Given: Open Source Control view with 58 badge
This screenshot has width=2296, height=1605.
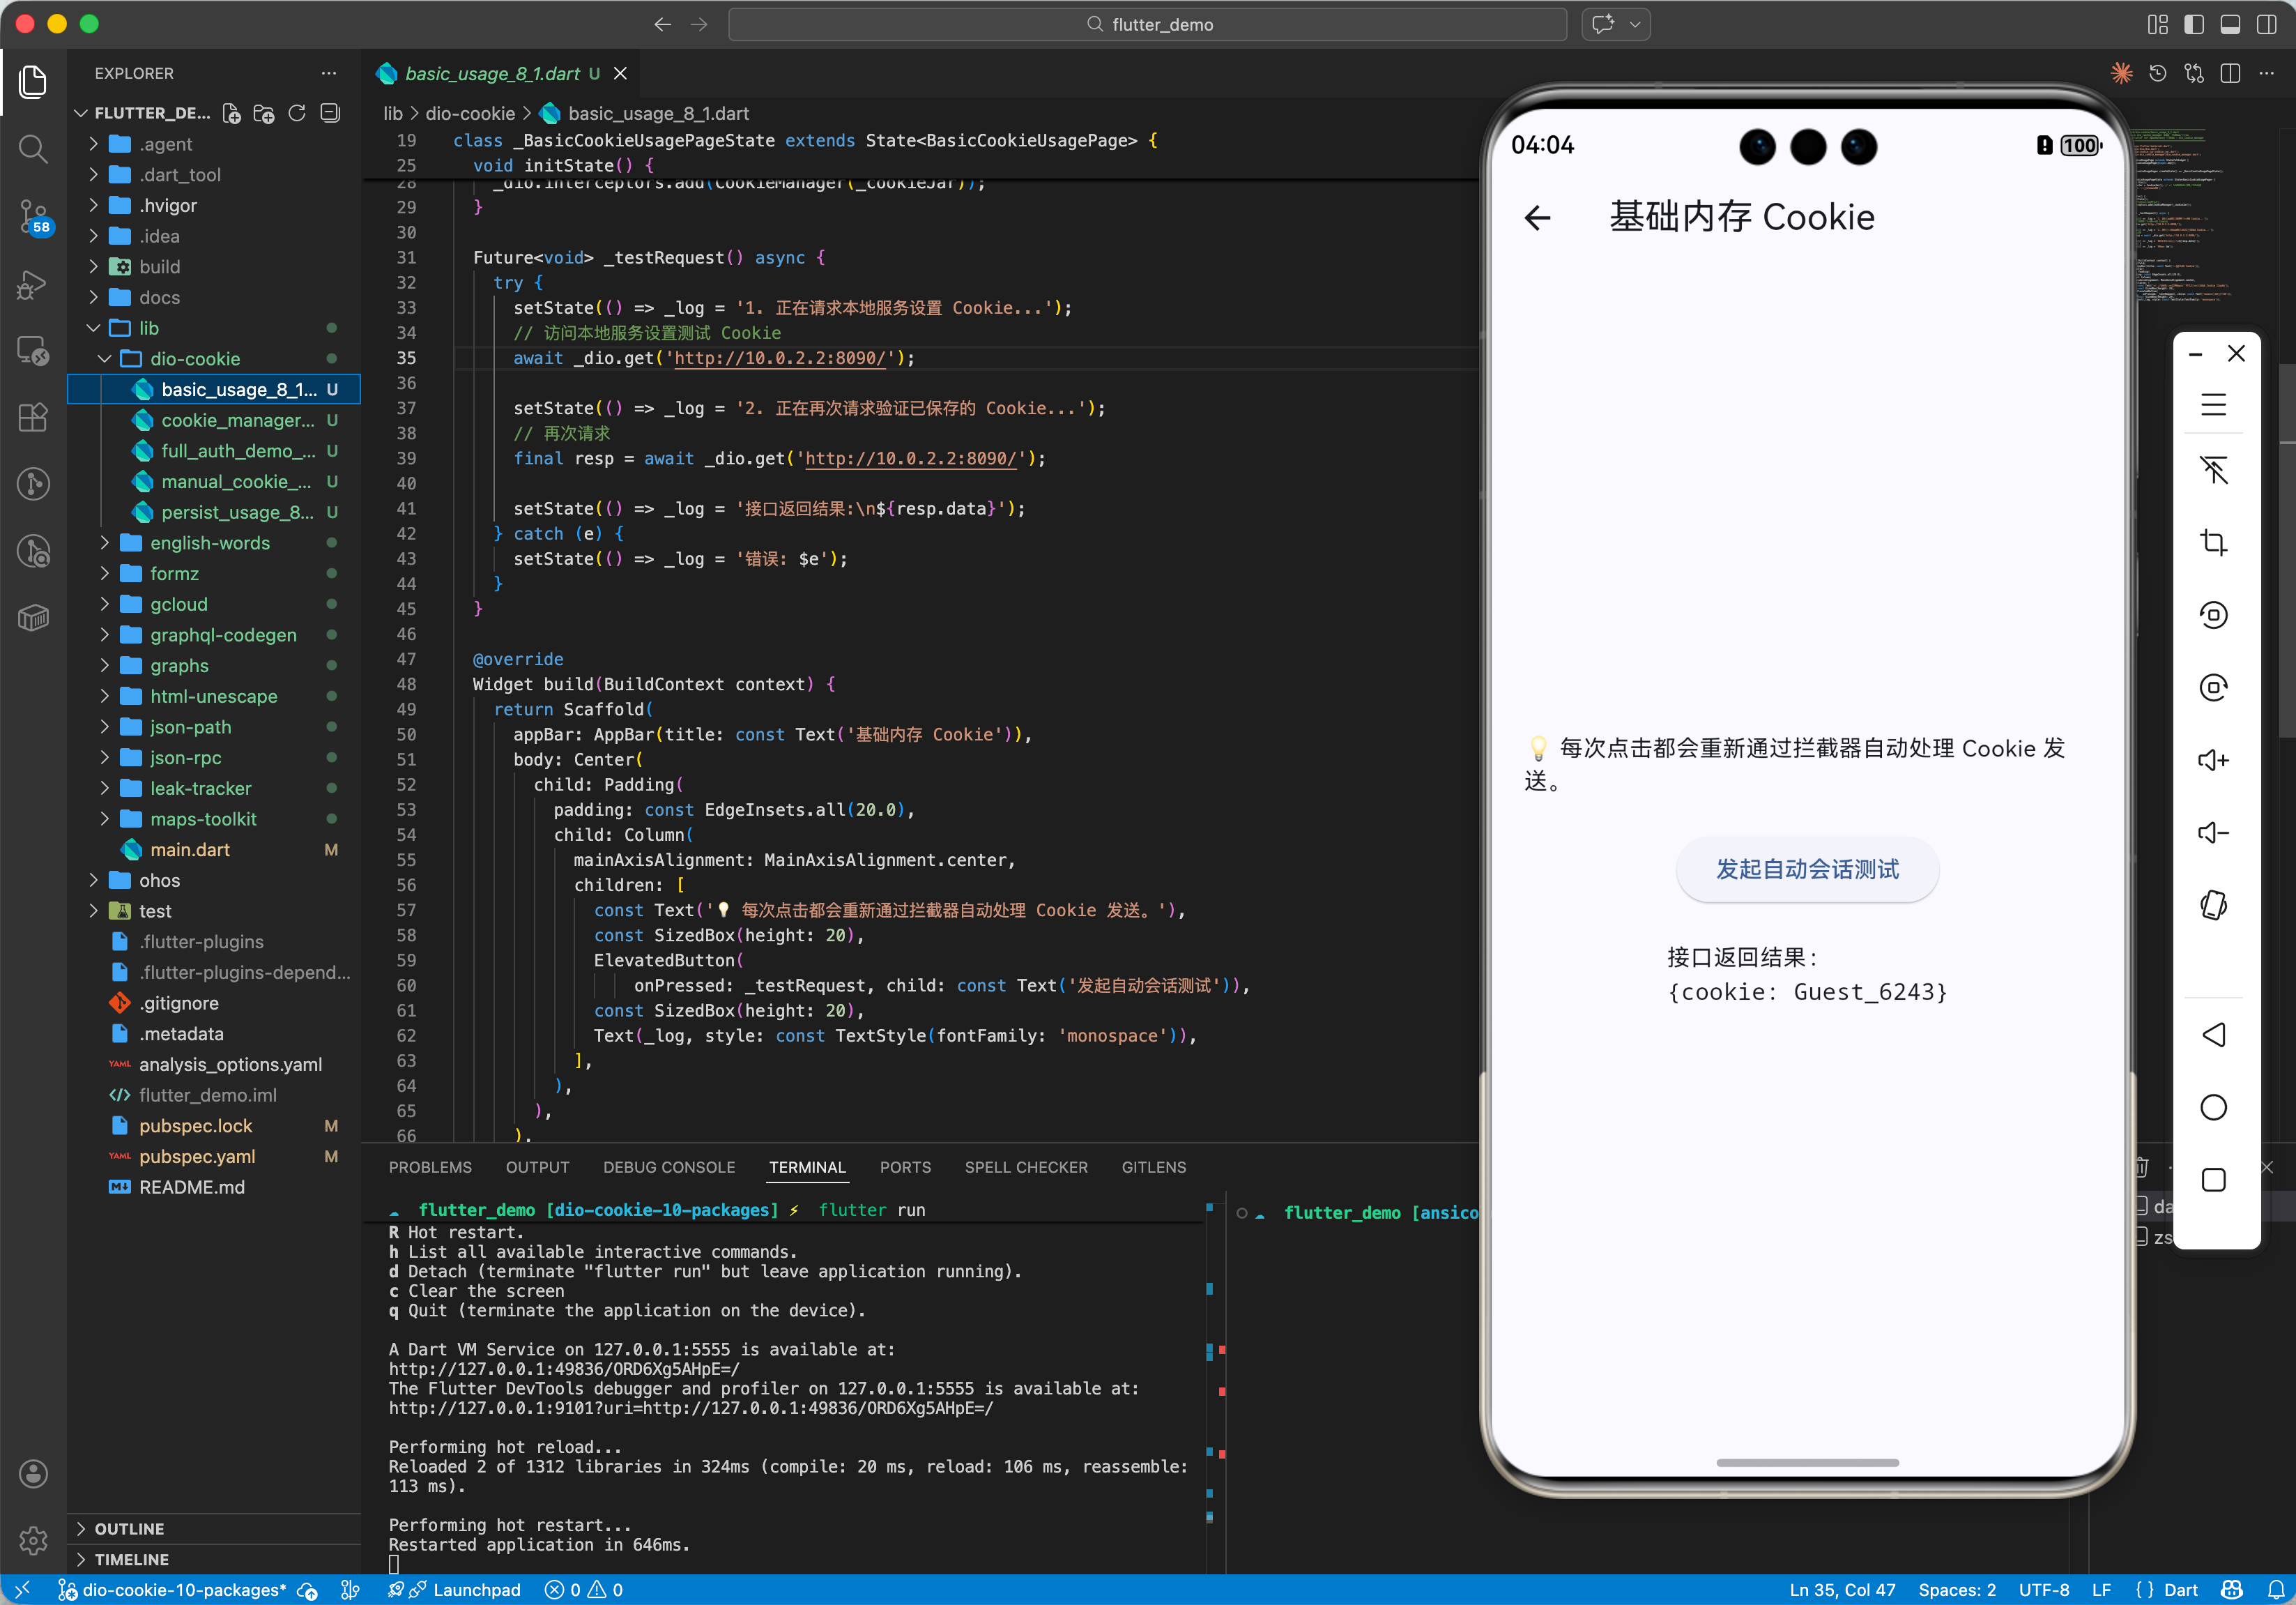Looking at the screenshot, I should [33, 215].
